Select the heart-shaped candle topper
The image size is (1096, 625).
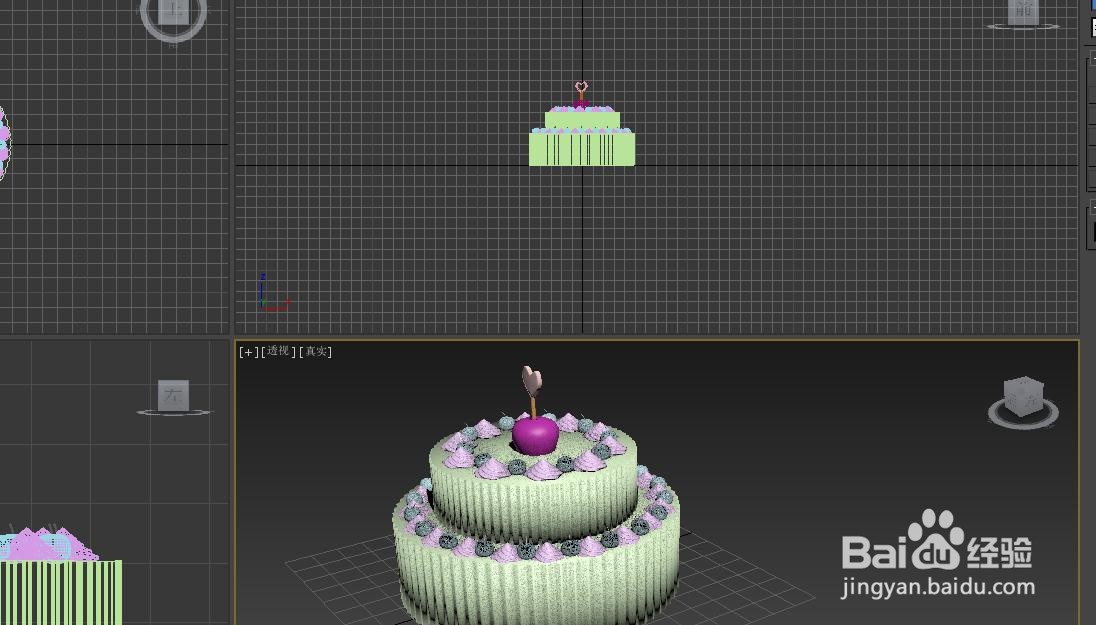tap(533, 381)
